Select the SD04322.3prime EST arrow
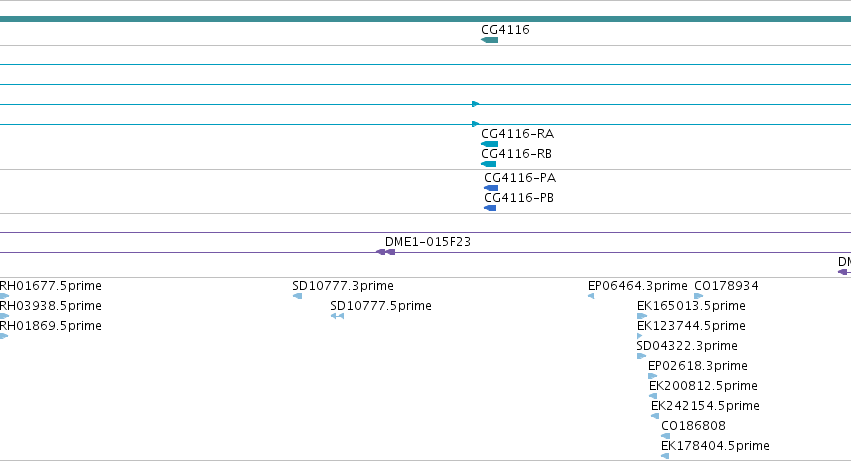The height and width of the screenshot is (461, 851). pos(642,356)
